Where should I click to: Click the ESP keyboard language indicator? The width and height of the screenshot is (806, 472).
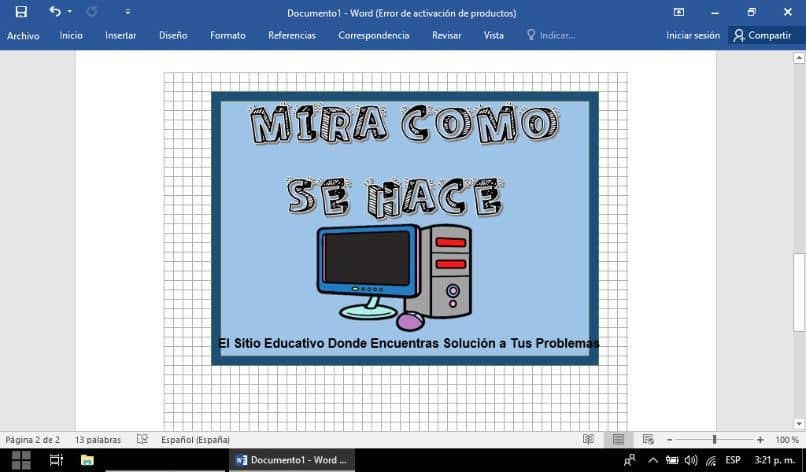click(733, 460)
